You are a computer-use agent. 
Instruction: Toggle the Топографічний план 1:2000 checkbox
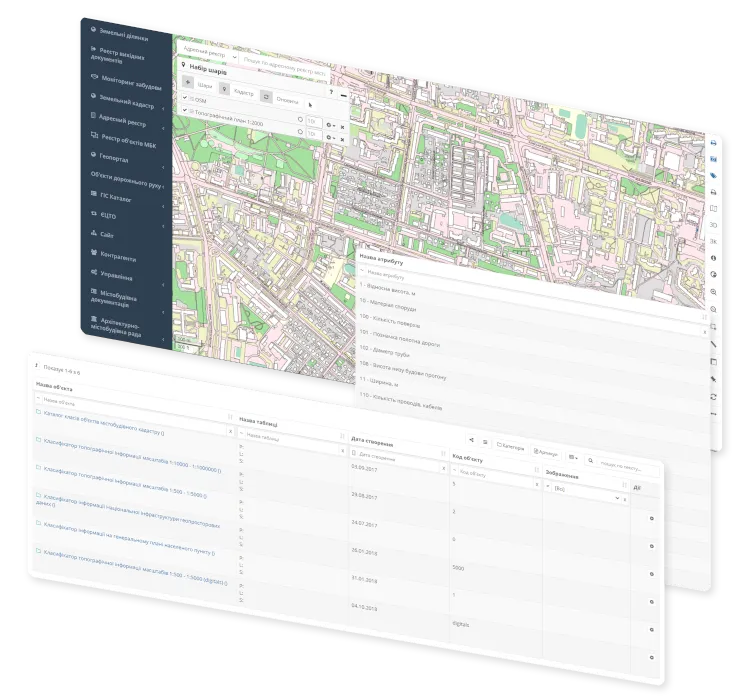click(x=185, y=111)
